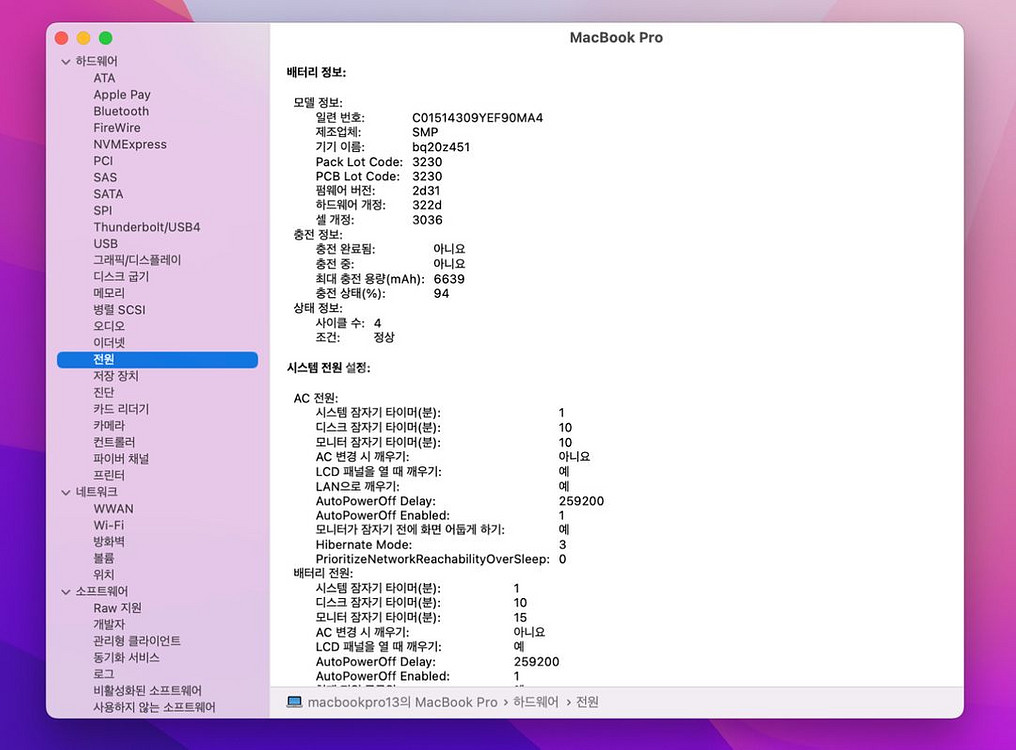
Task: Select 개발자 in sidebar
Action: click(x=109, y=624)
